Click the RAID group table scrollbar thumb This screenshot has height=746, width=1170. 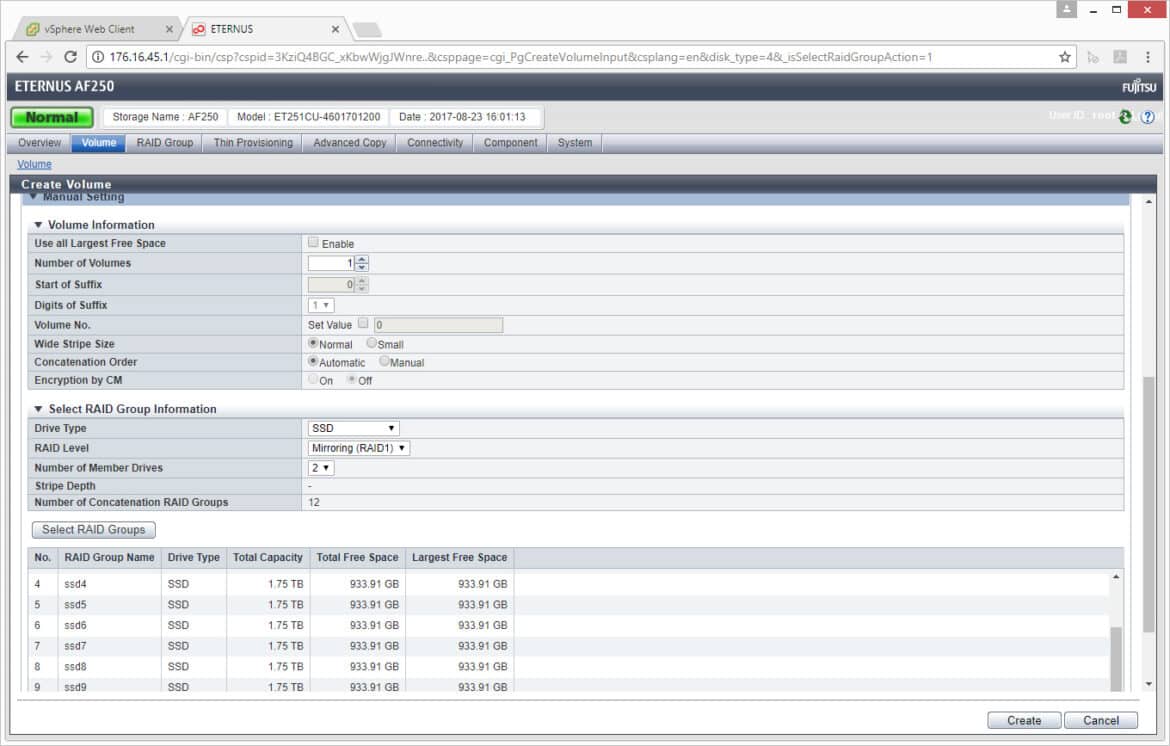1116,658
